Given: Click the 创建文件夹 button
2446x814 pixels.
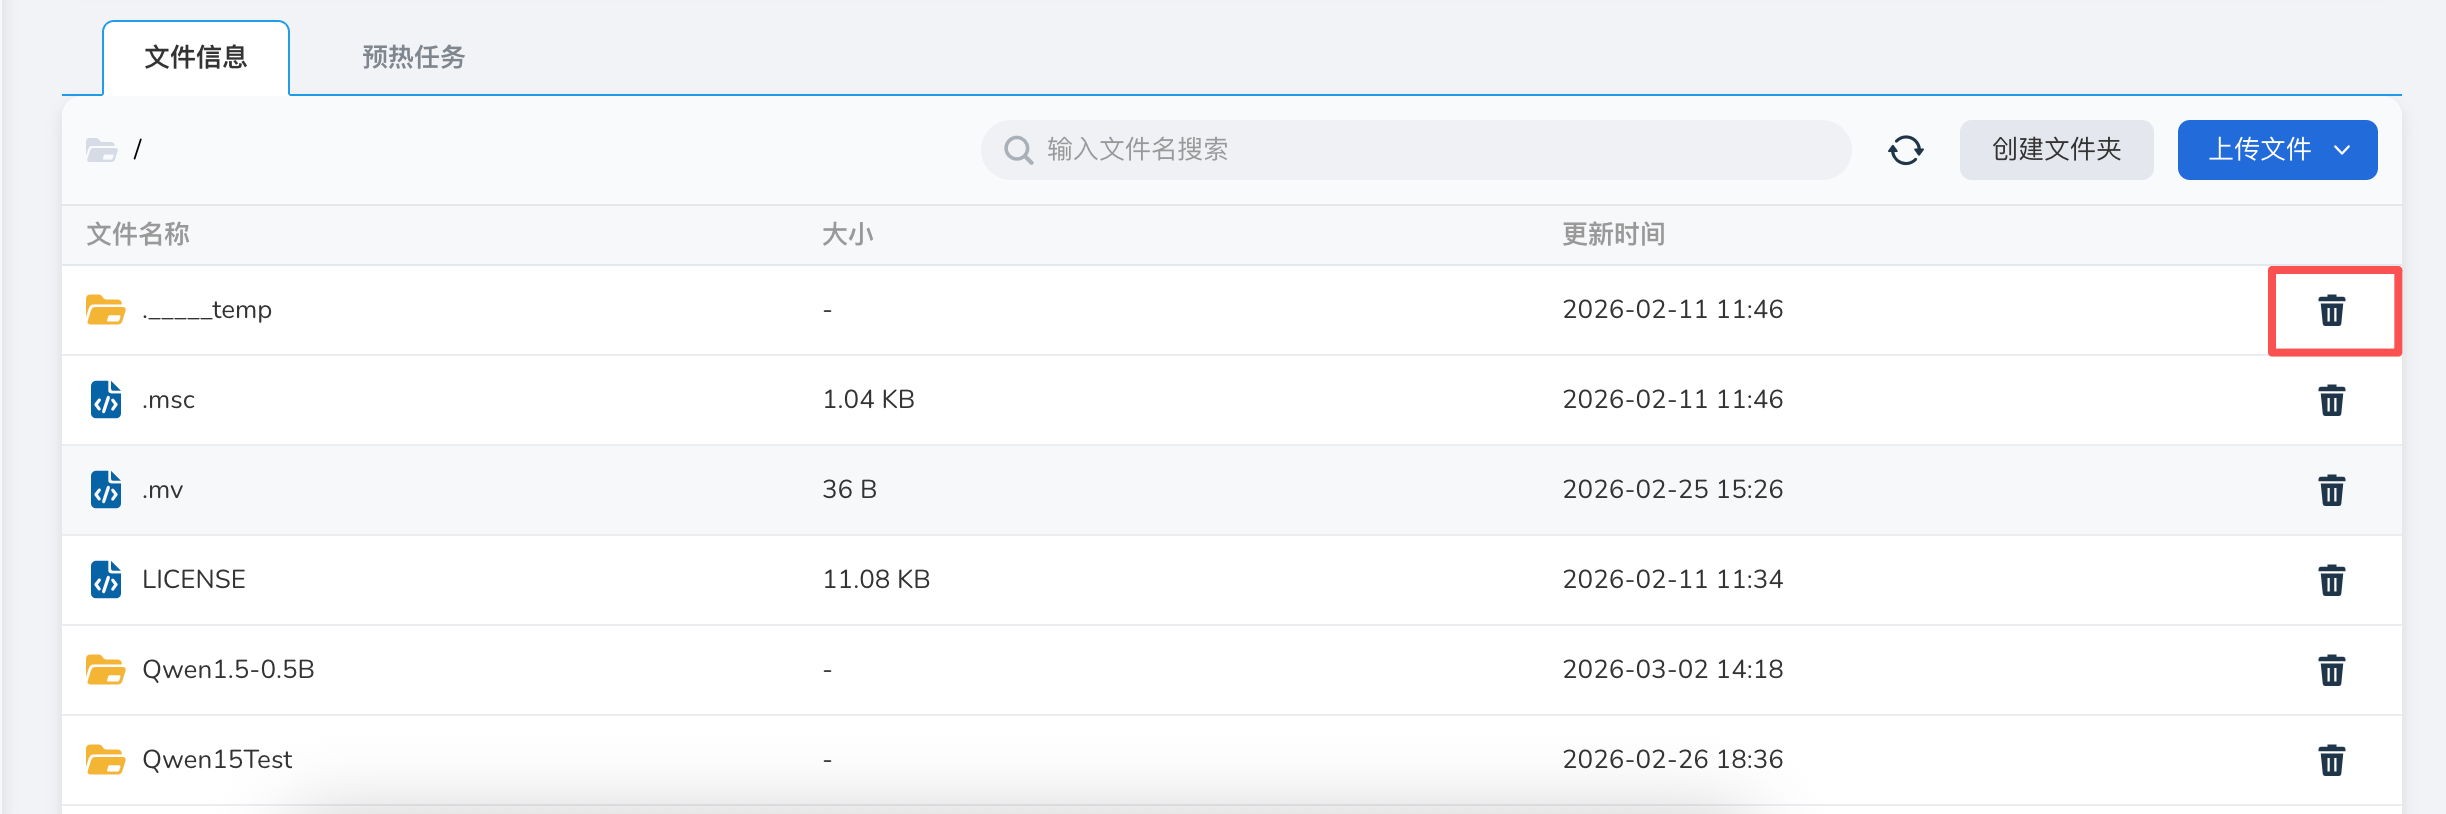Looking at the screenshot, I should point(2056,150).
